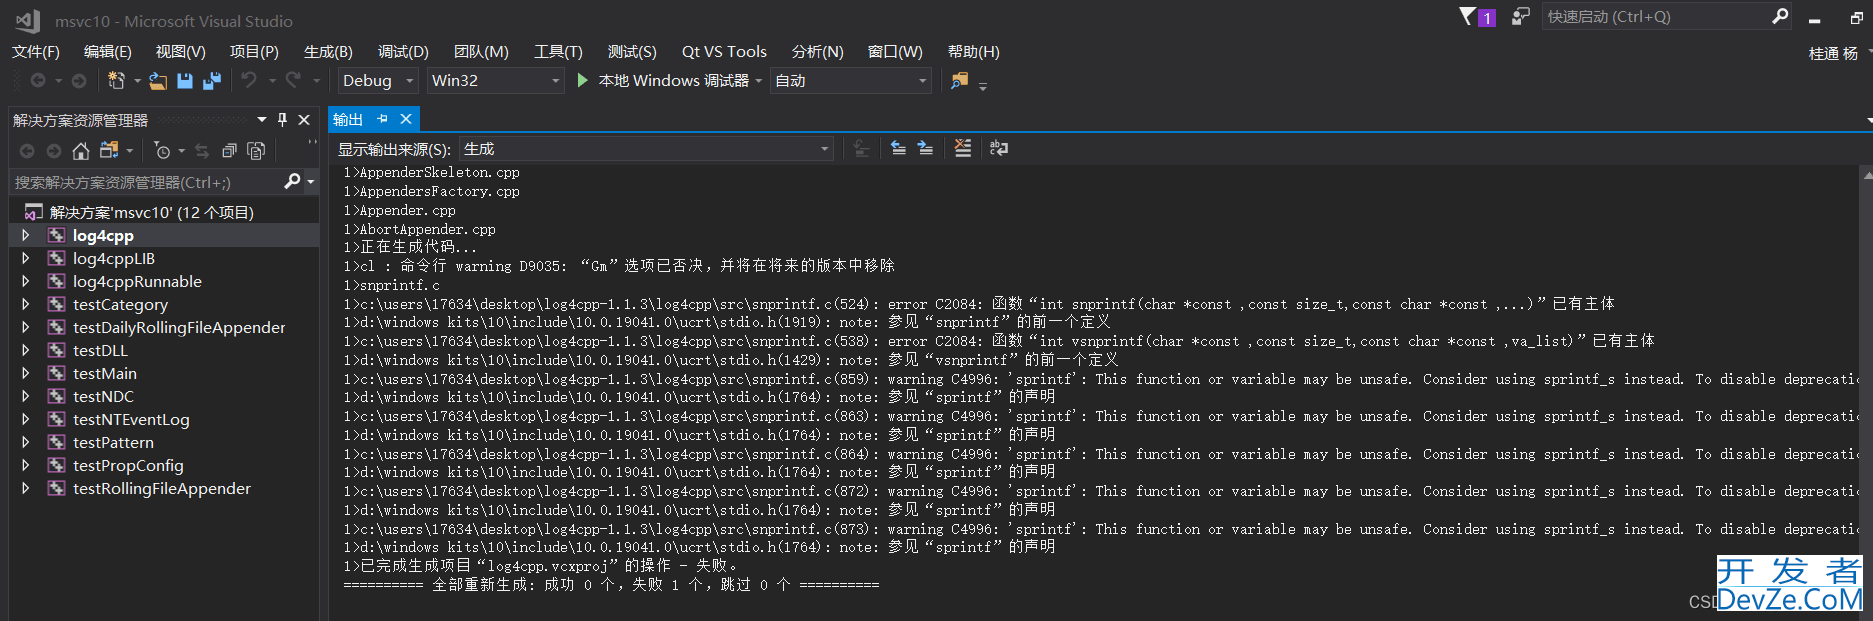1873x621 pixels.
Task: Click the Save All icon
Action: [212, 81]
